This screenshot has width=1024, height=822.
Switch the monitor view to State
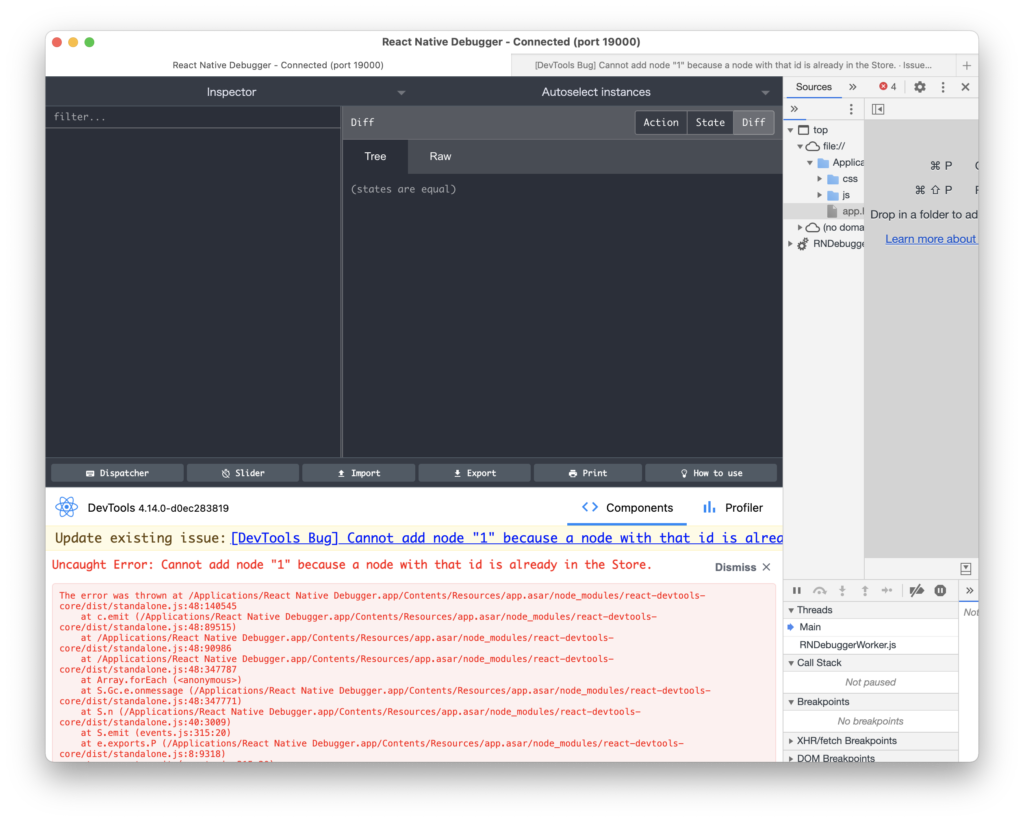coord(710,122)
